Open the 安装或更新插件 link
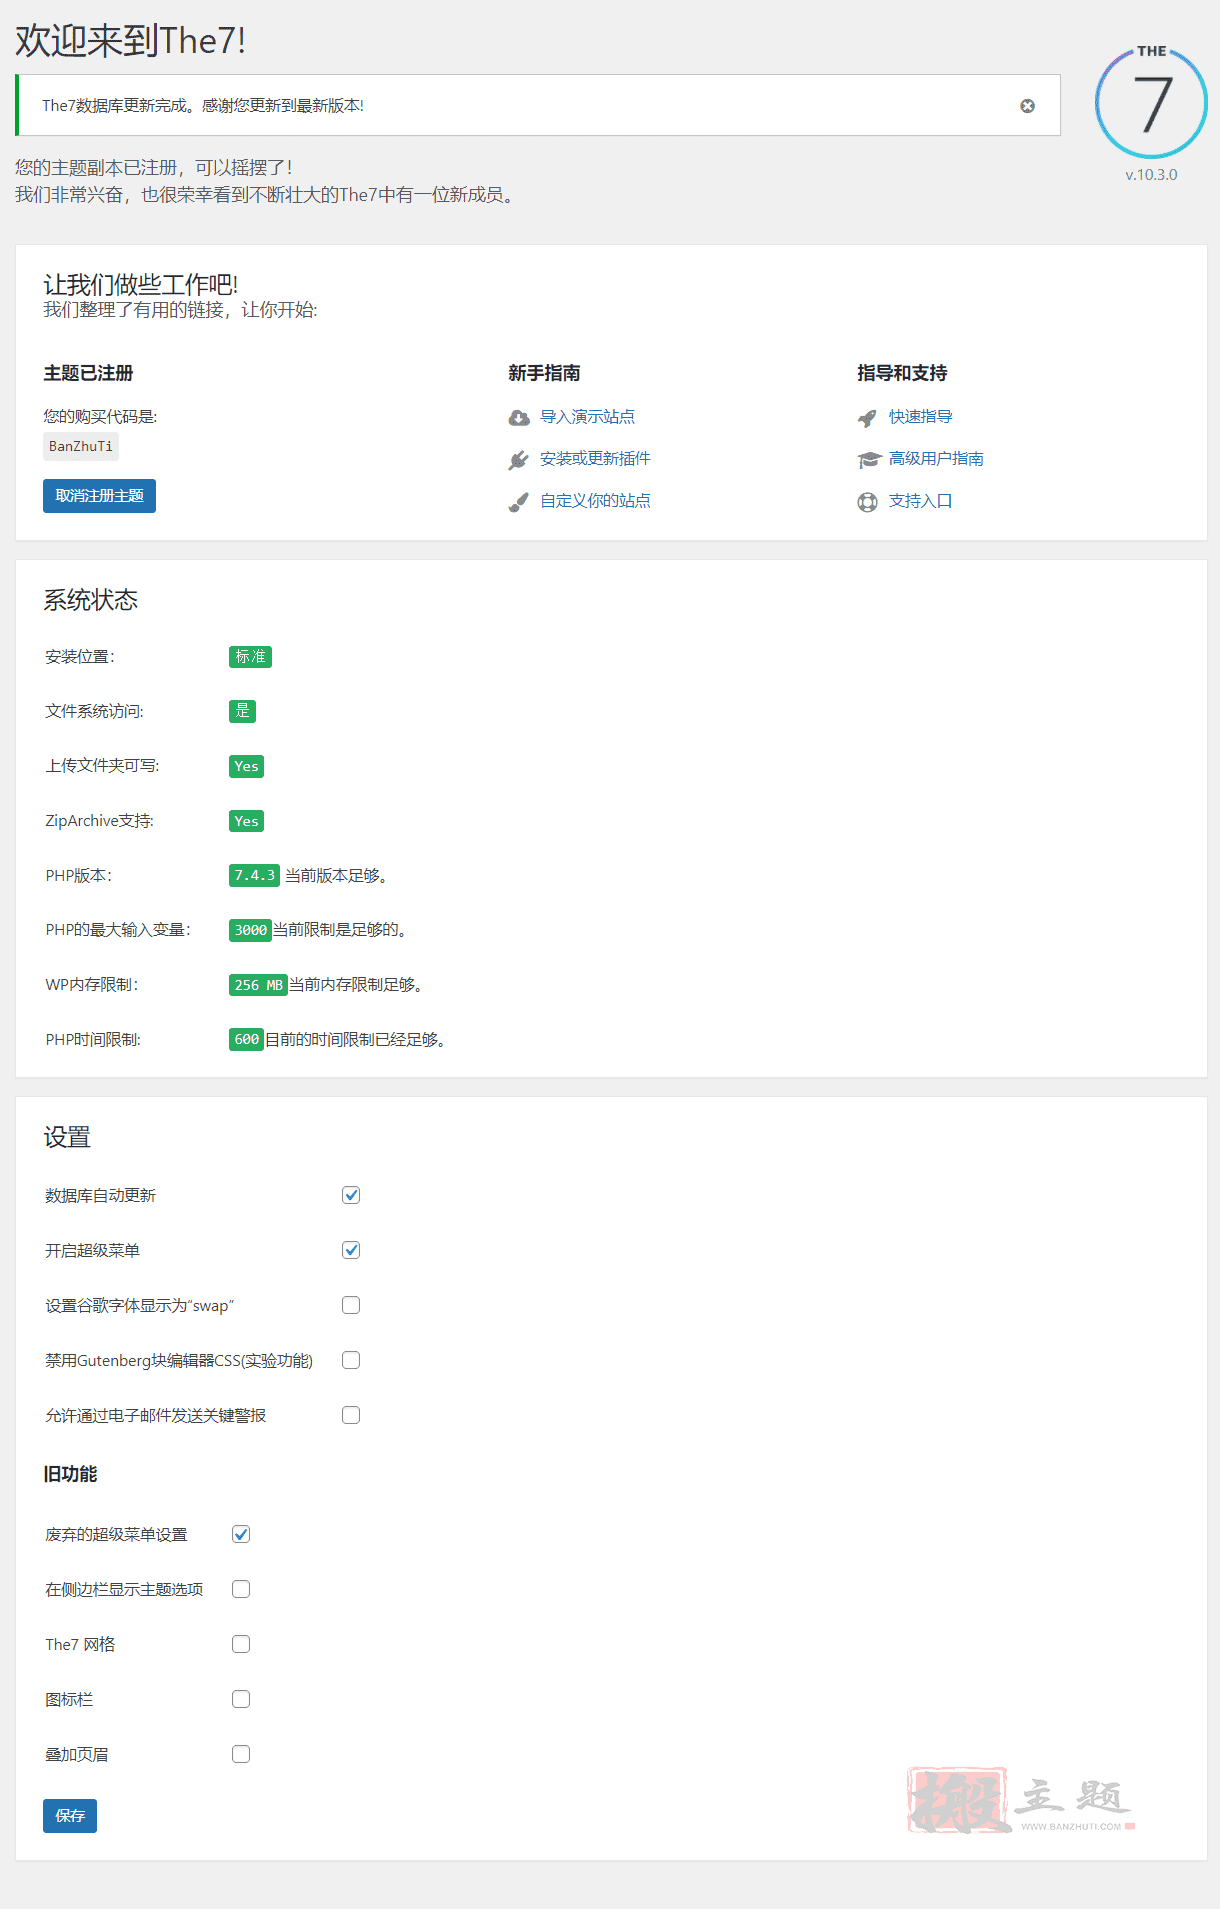This screenshot has height=1909, width=1220. [595, 459]
